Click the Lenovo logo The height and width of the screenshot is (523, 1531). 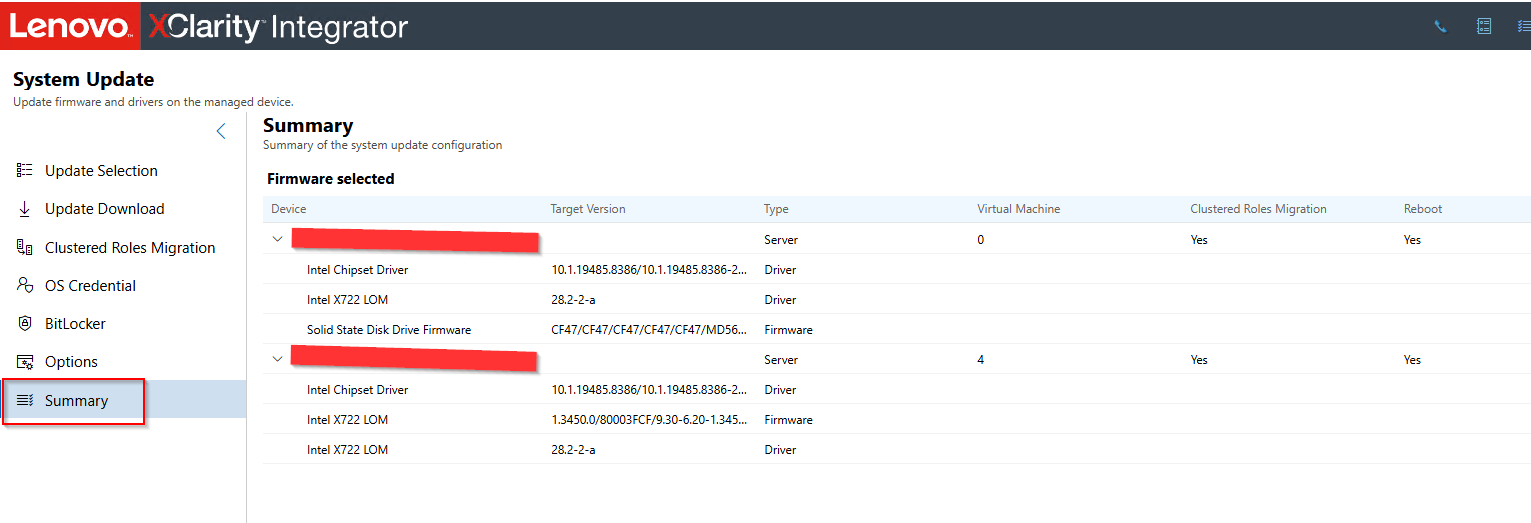tap(69, 26)
